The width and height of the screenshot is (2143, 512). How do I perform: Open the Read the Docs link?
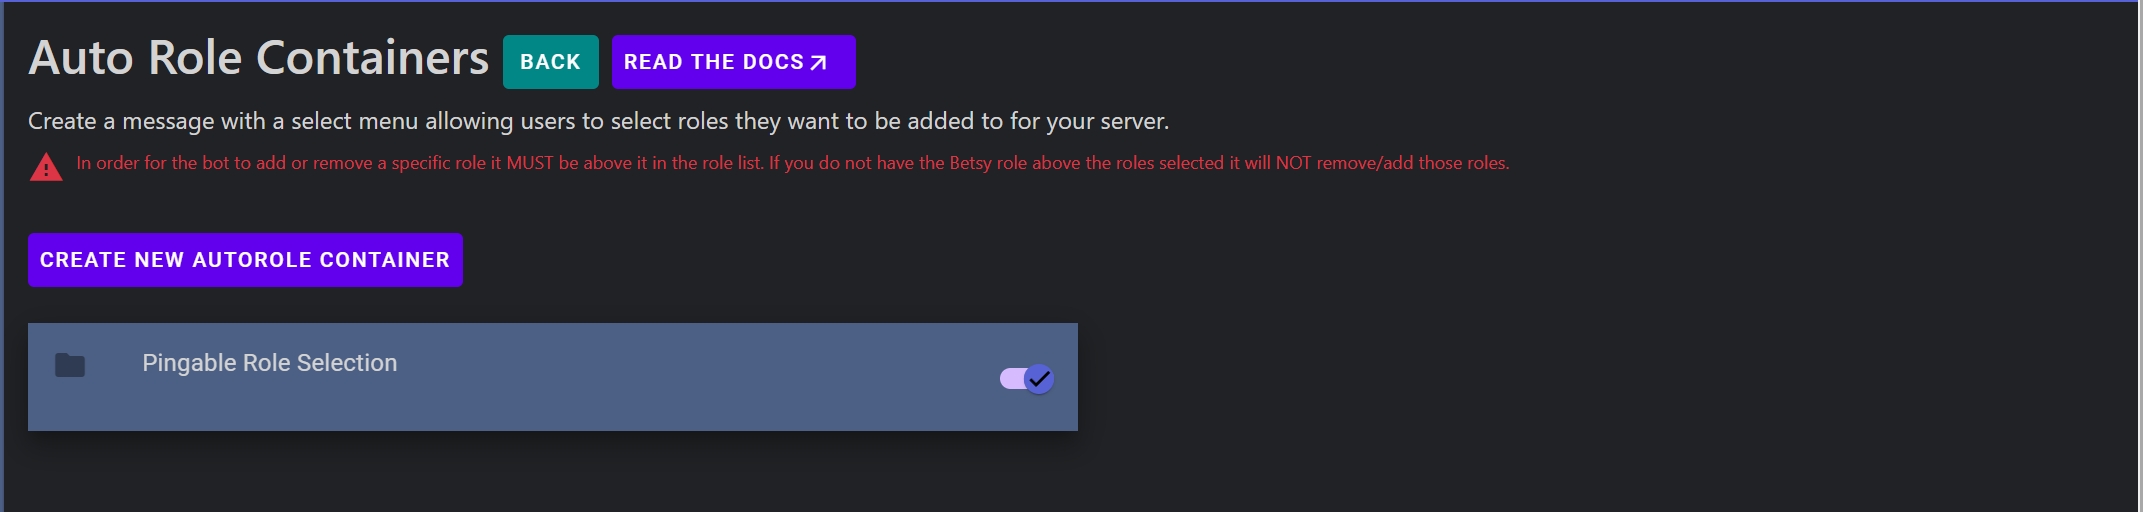coord(733,62)
